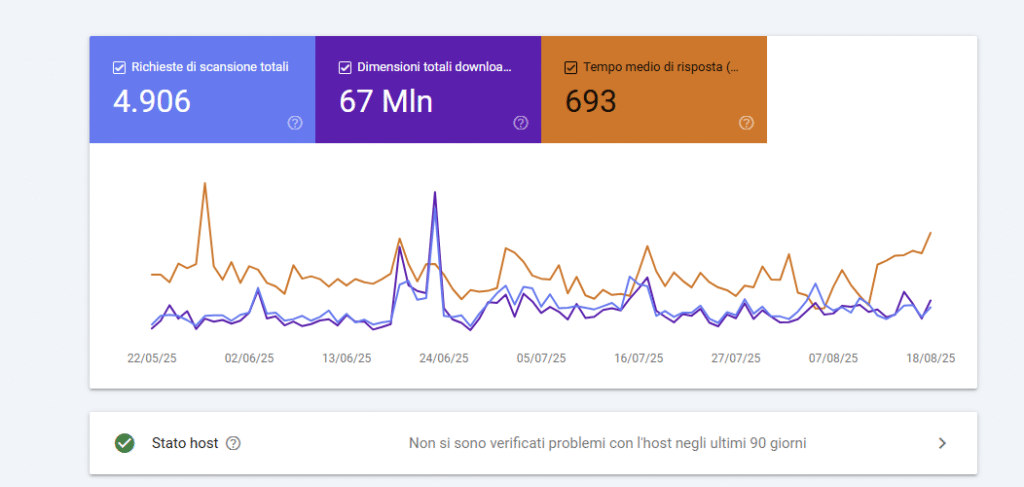Viewport: 1024px width, 487px height.
Task: Open help icon in Richieste di scansione card
Action: (295, 123)
